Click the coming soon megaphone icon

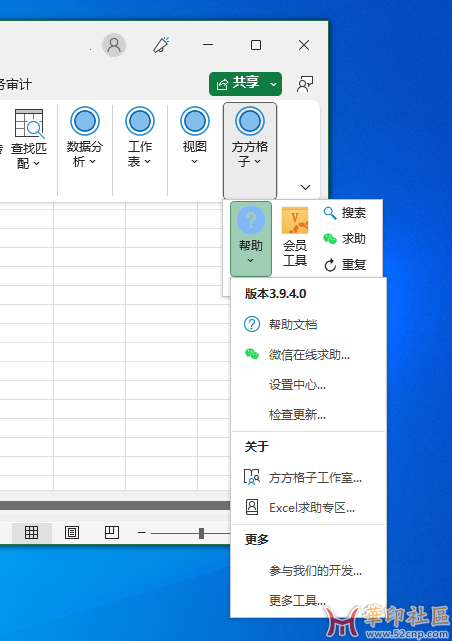coord(161,45)
